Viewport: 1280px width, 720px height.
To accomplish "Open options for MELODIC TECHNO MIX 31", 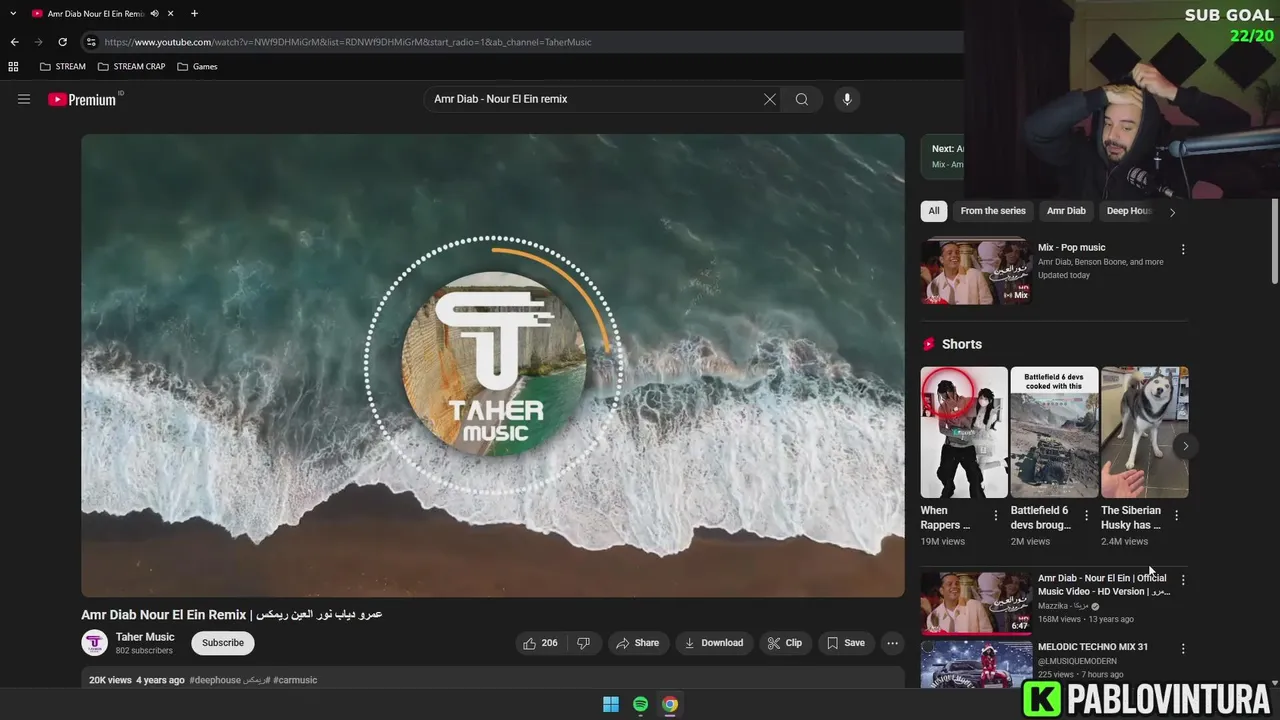I will click(1183, 649).
